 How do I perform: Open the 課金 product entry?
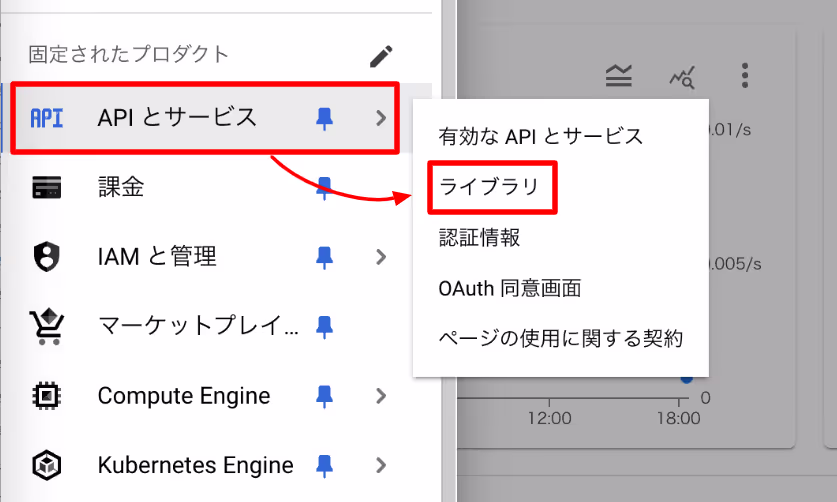[x=216, y=187]
